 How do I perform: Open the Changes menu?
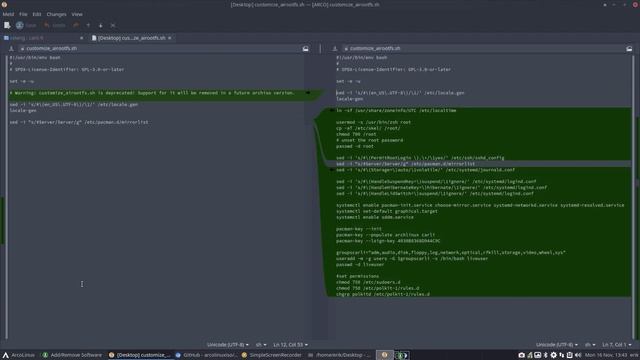(56, 14)
